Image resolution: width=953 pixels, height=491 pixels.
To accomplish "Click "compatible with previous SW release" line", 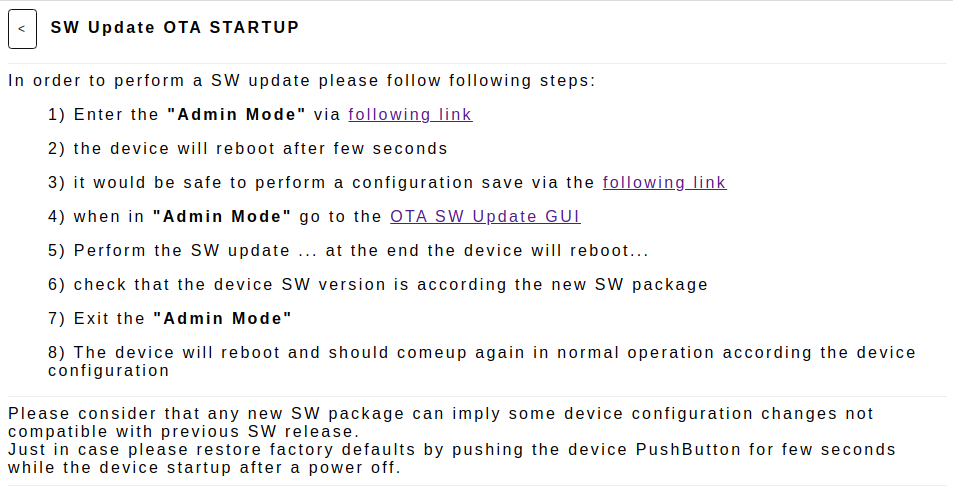I will point(184,431).
